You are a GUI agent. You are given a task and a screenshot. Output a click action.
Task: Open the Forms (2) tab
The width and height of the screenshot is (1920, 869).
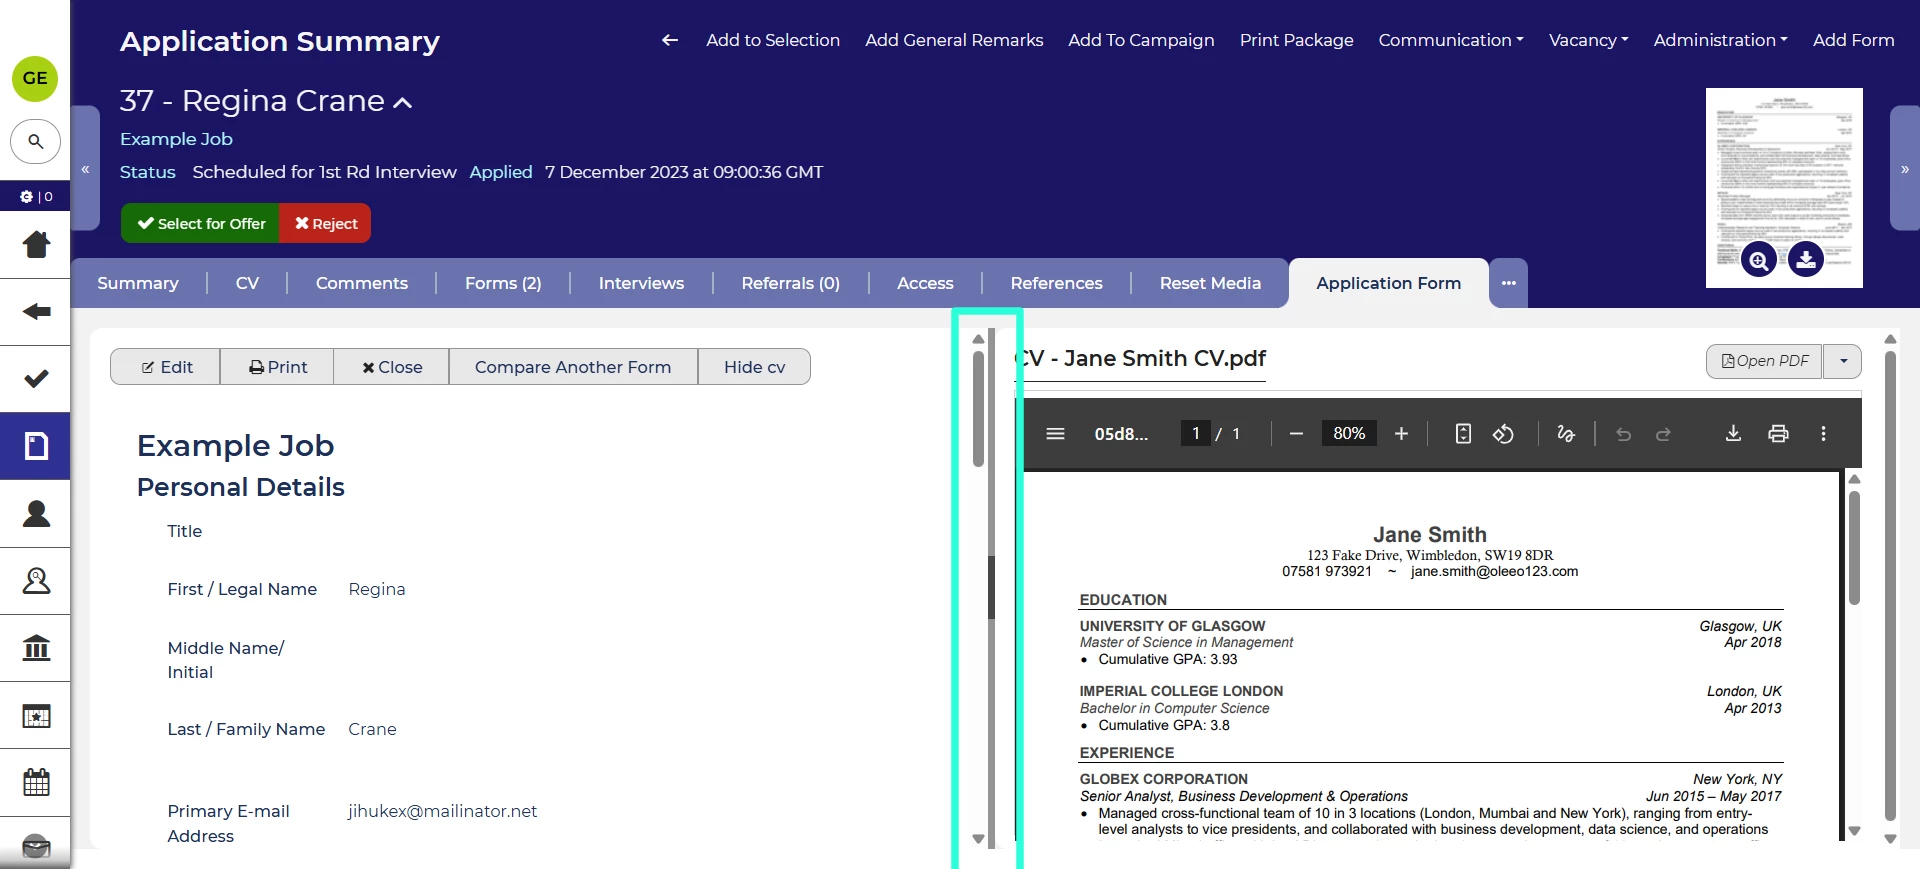click(x=503, y=283)
